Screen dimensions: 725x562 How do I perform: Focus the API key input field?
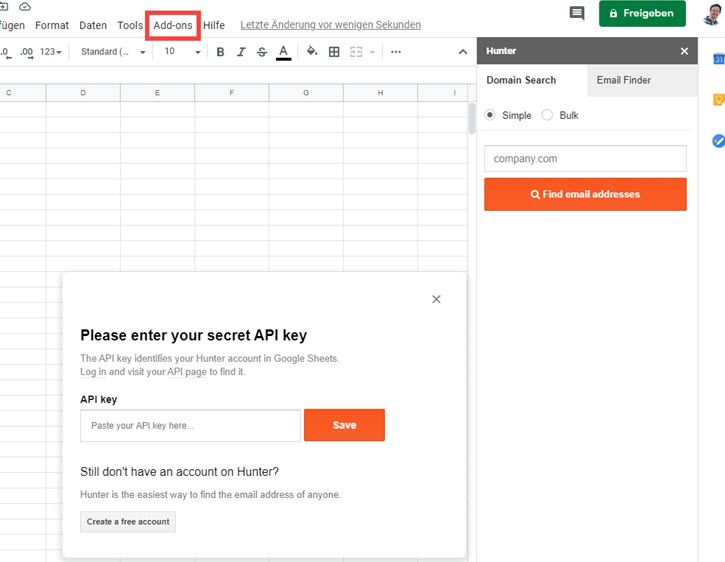190,426
